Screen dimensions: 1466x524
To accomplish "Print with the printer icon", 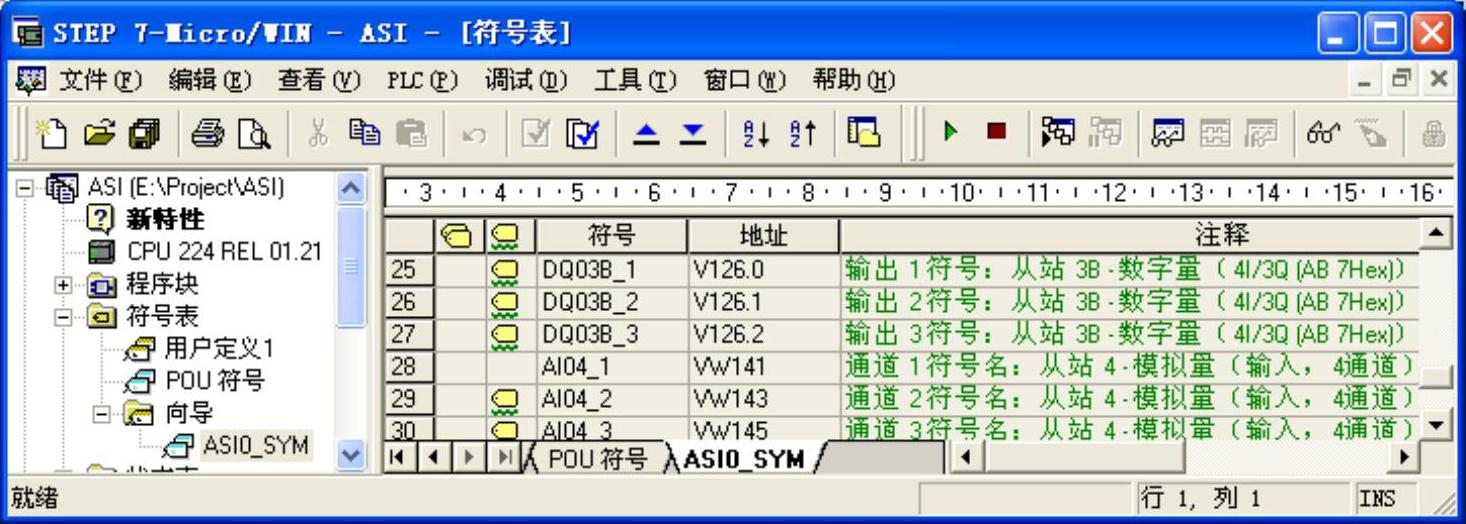I will pos(208,132).
